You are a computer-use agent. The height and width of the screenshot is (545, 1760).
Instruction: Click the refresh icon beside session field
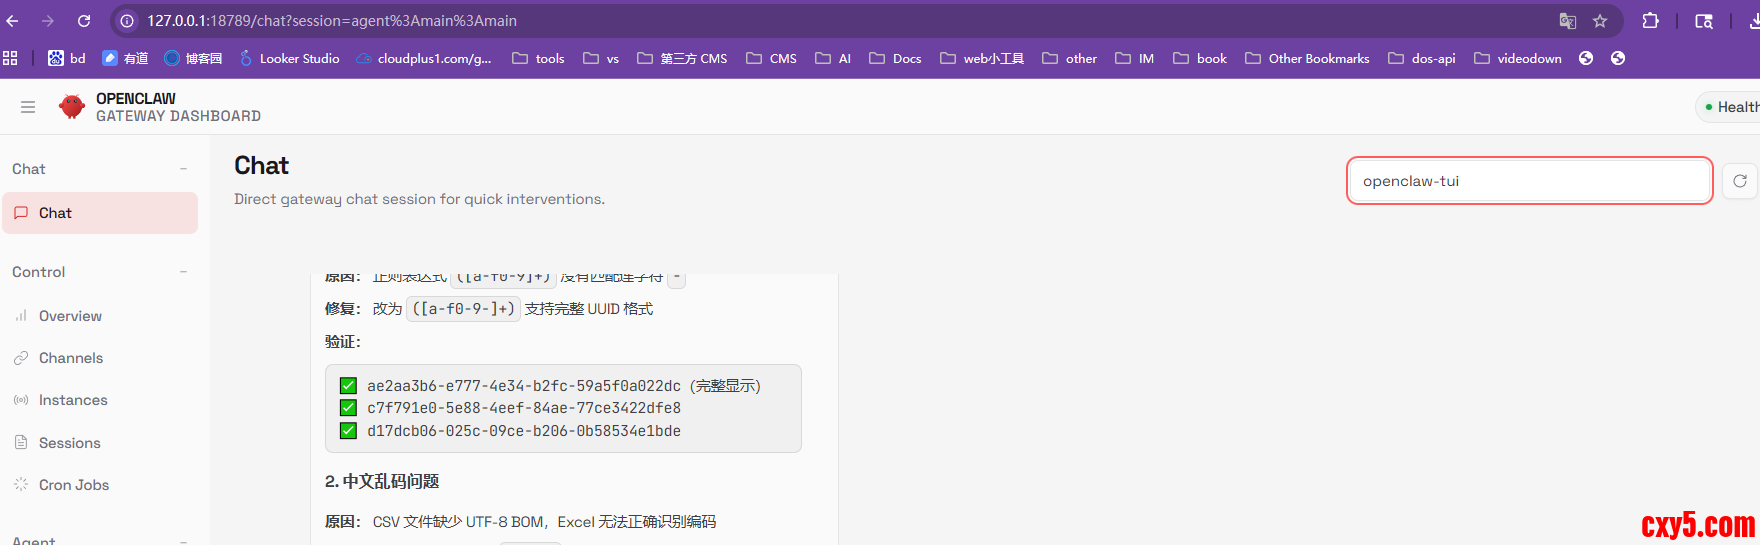(1740, 181)
